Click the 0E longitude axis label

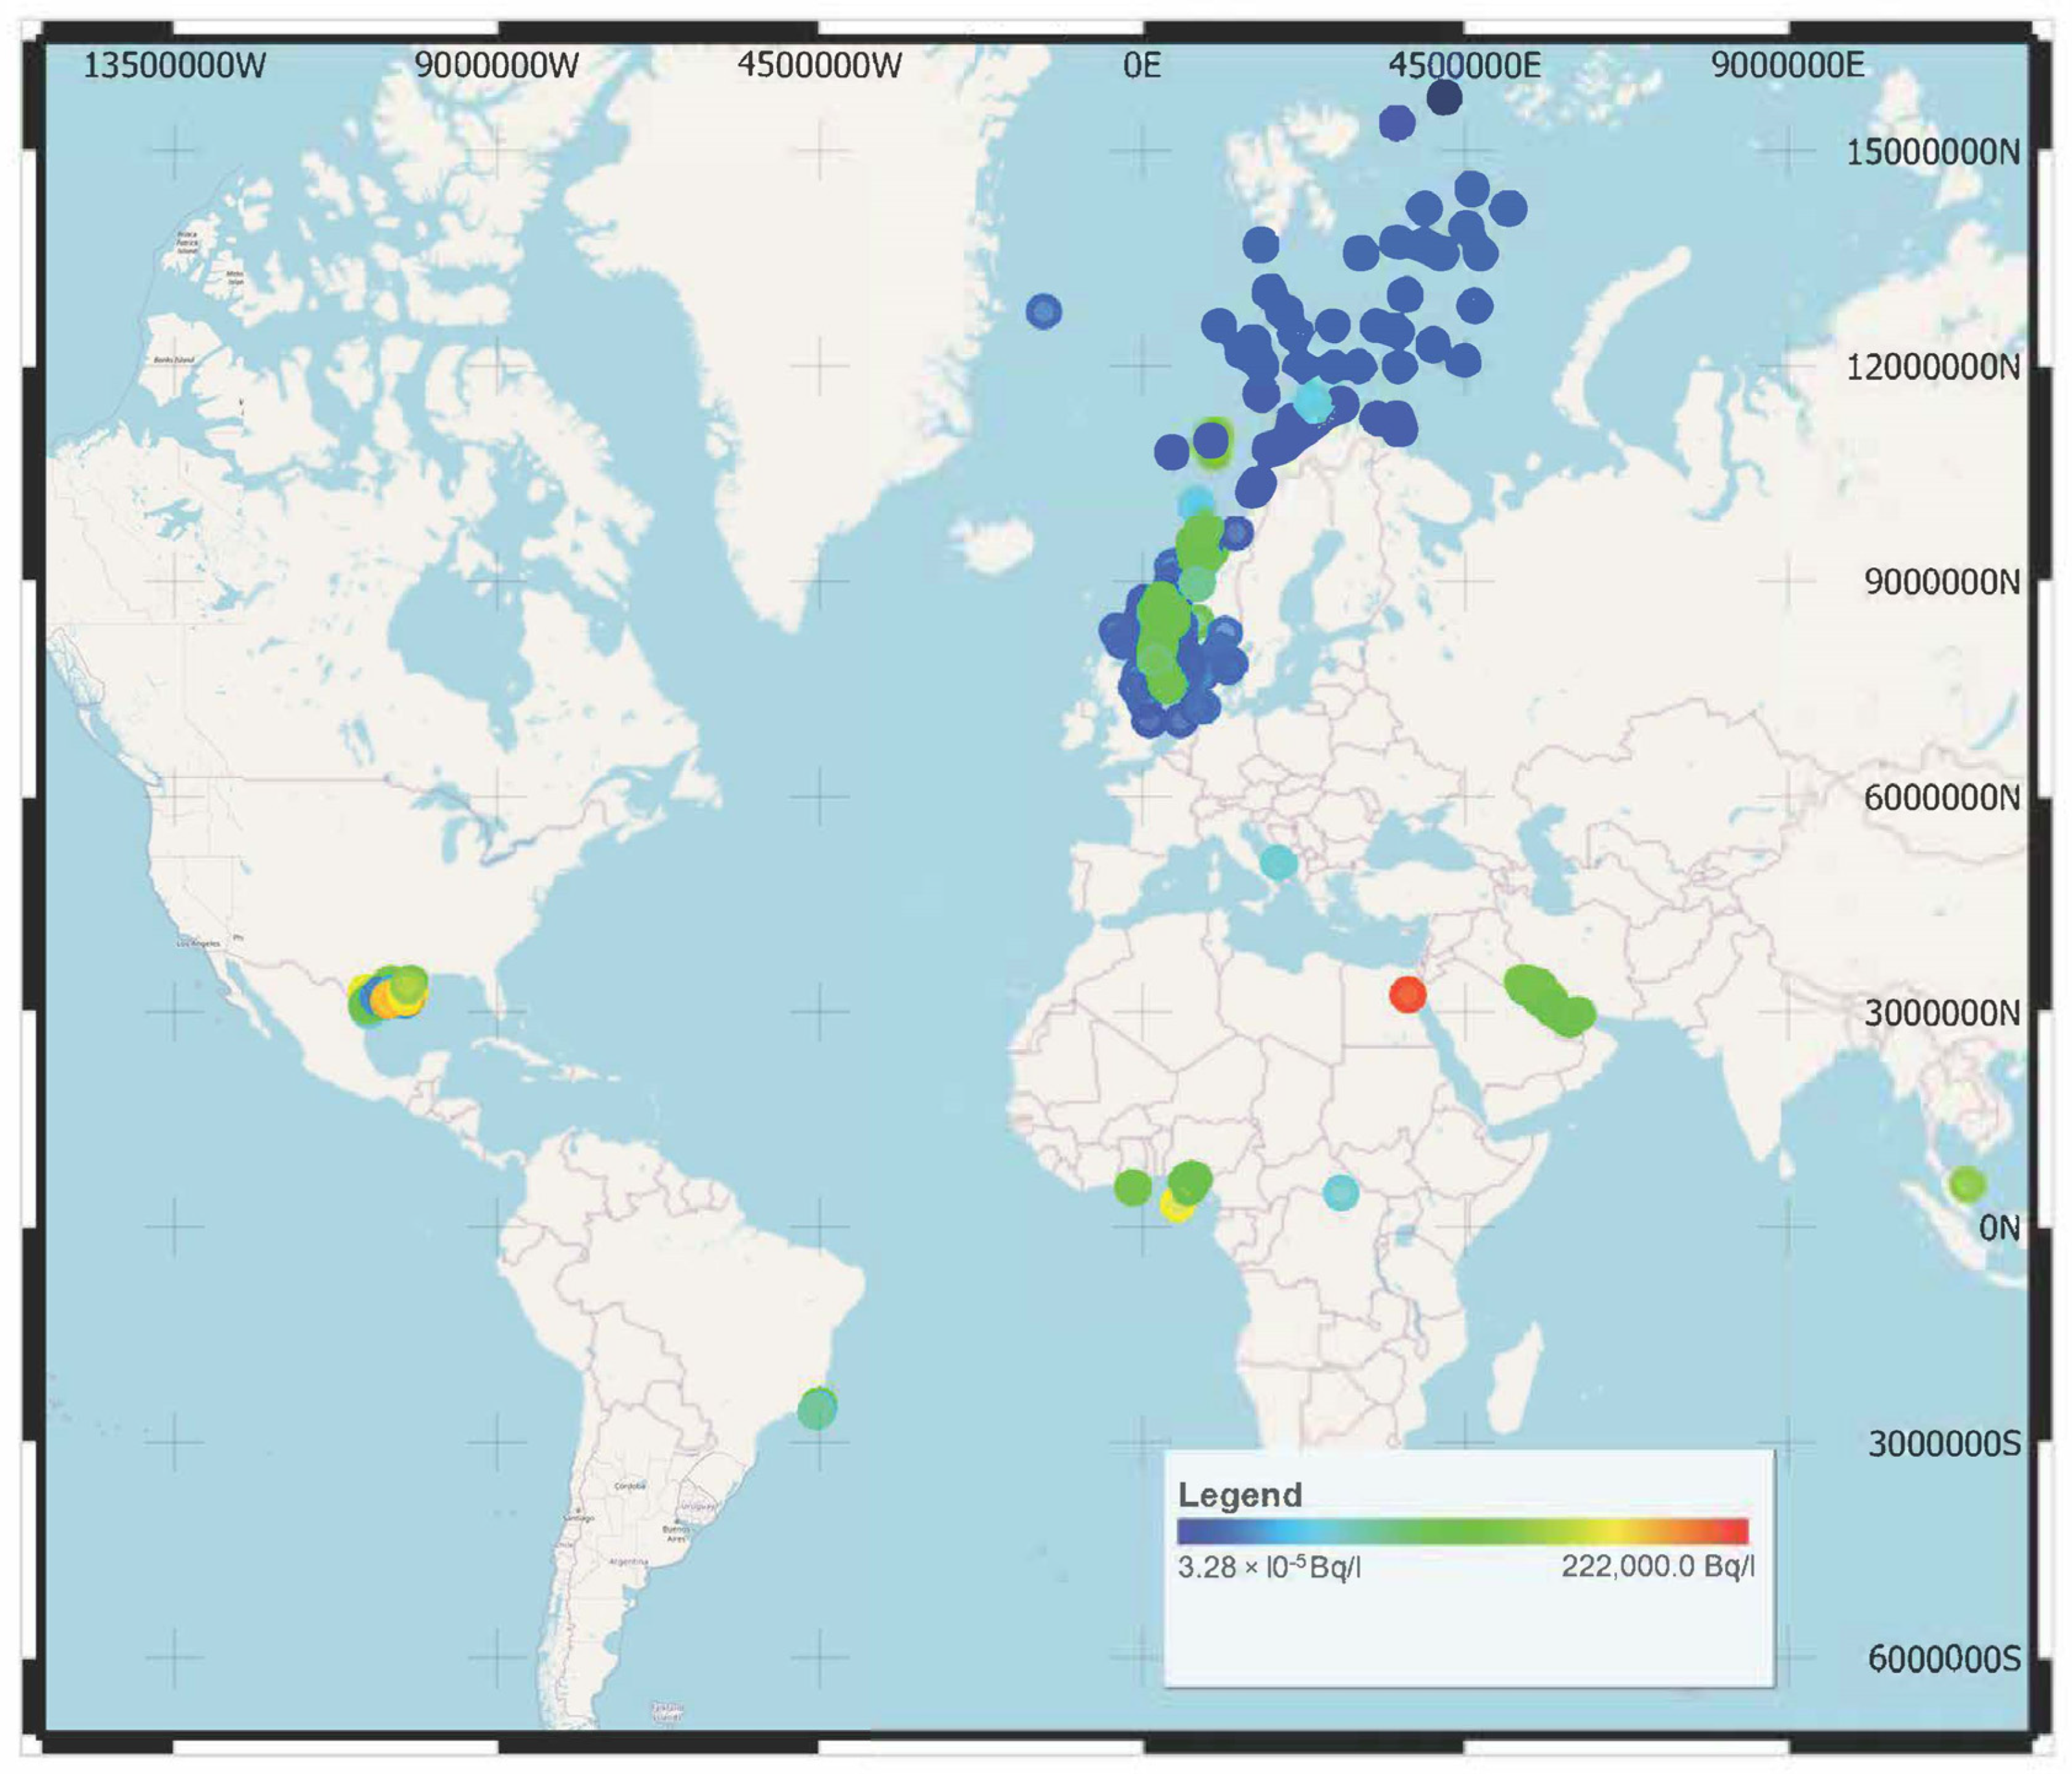coord(1141,66)
